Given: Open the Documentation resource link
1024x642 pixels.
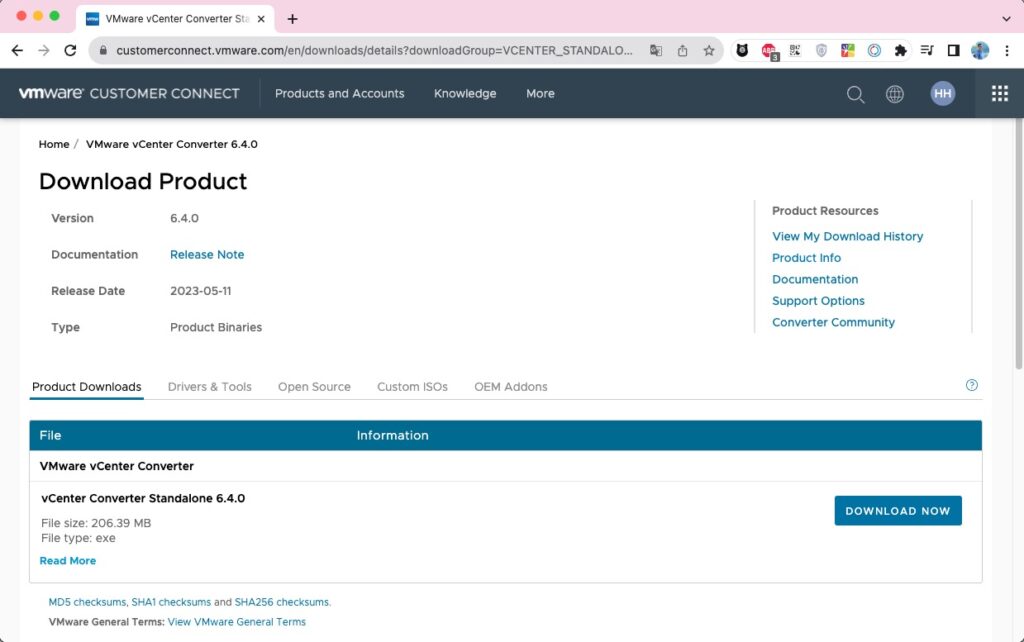Looking at the screenshot, I should click(x=815, y=280).
